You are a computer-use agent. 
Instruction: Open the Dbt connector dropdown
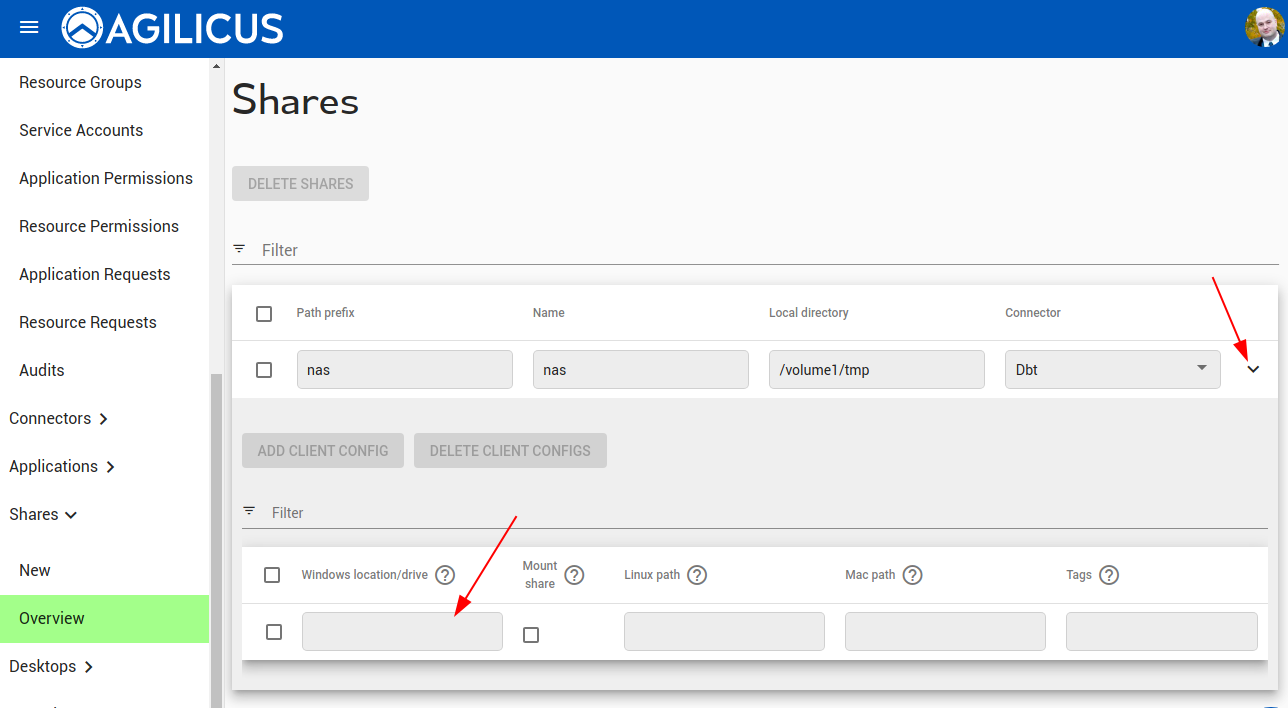coord(1112,369)
